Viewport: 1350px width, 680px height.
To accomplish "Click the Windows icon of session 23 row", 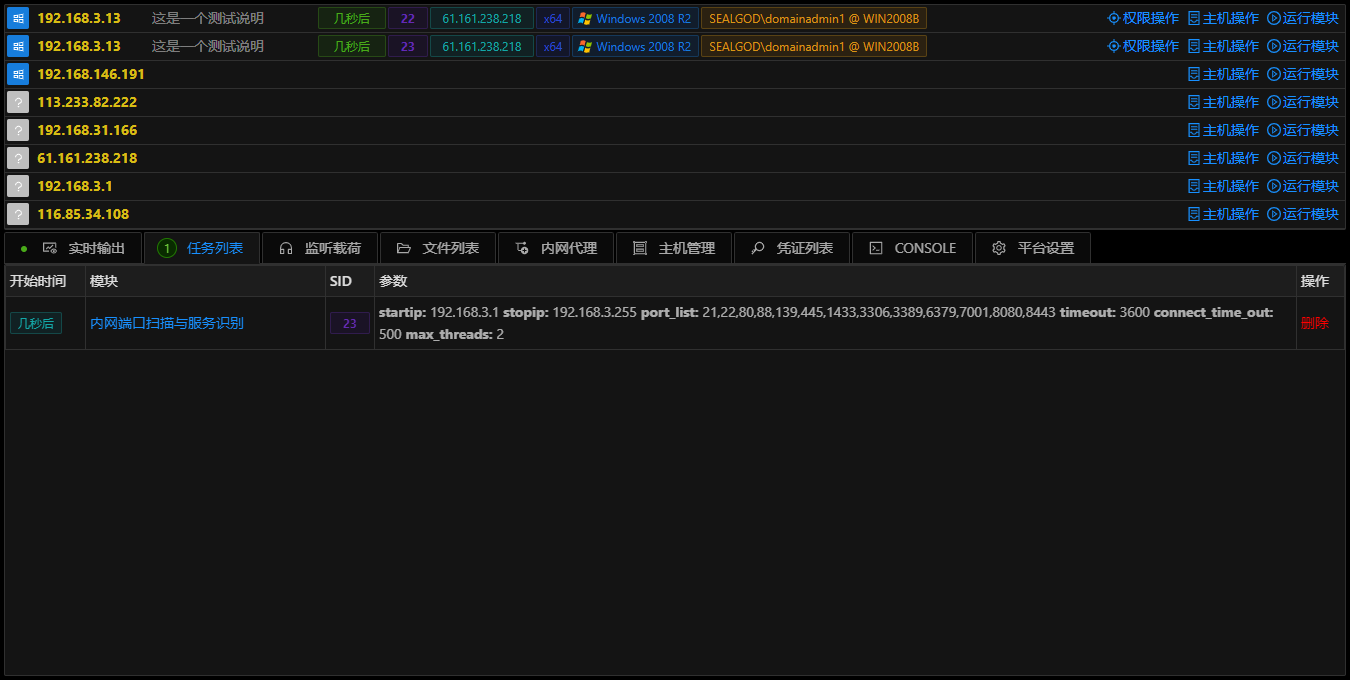I will tap(18, 46).
